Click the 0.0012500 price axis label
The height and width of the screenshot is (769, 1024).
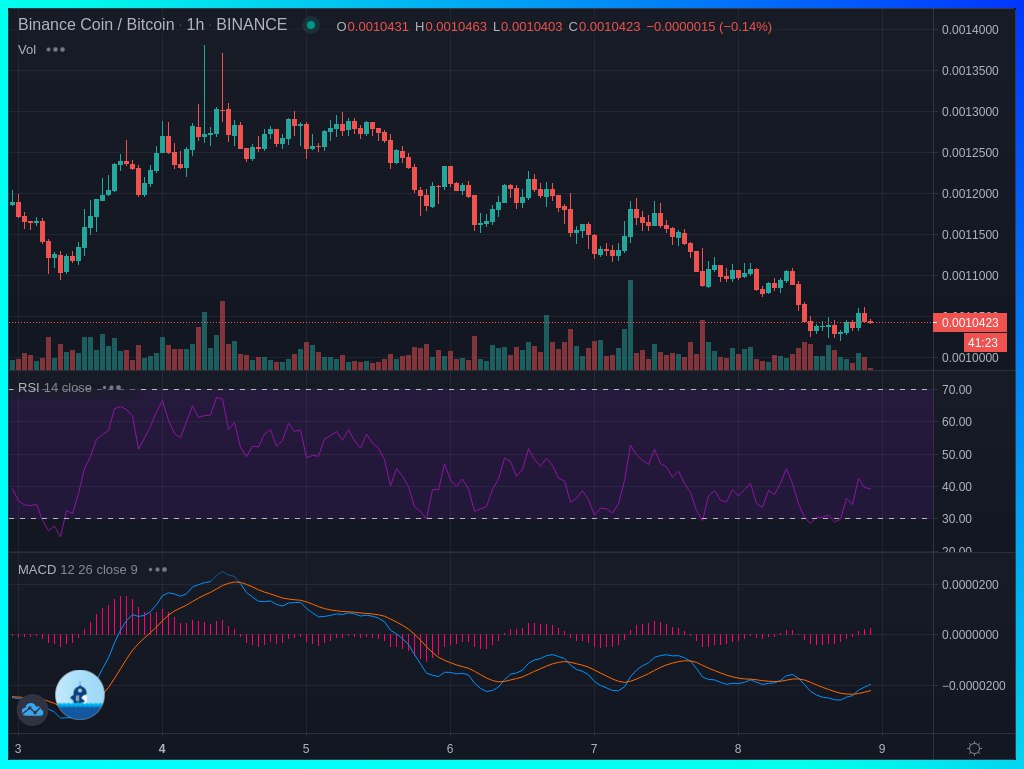coord(970,153)
